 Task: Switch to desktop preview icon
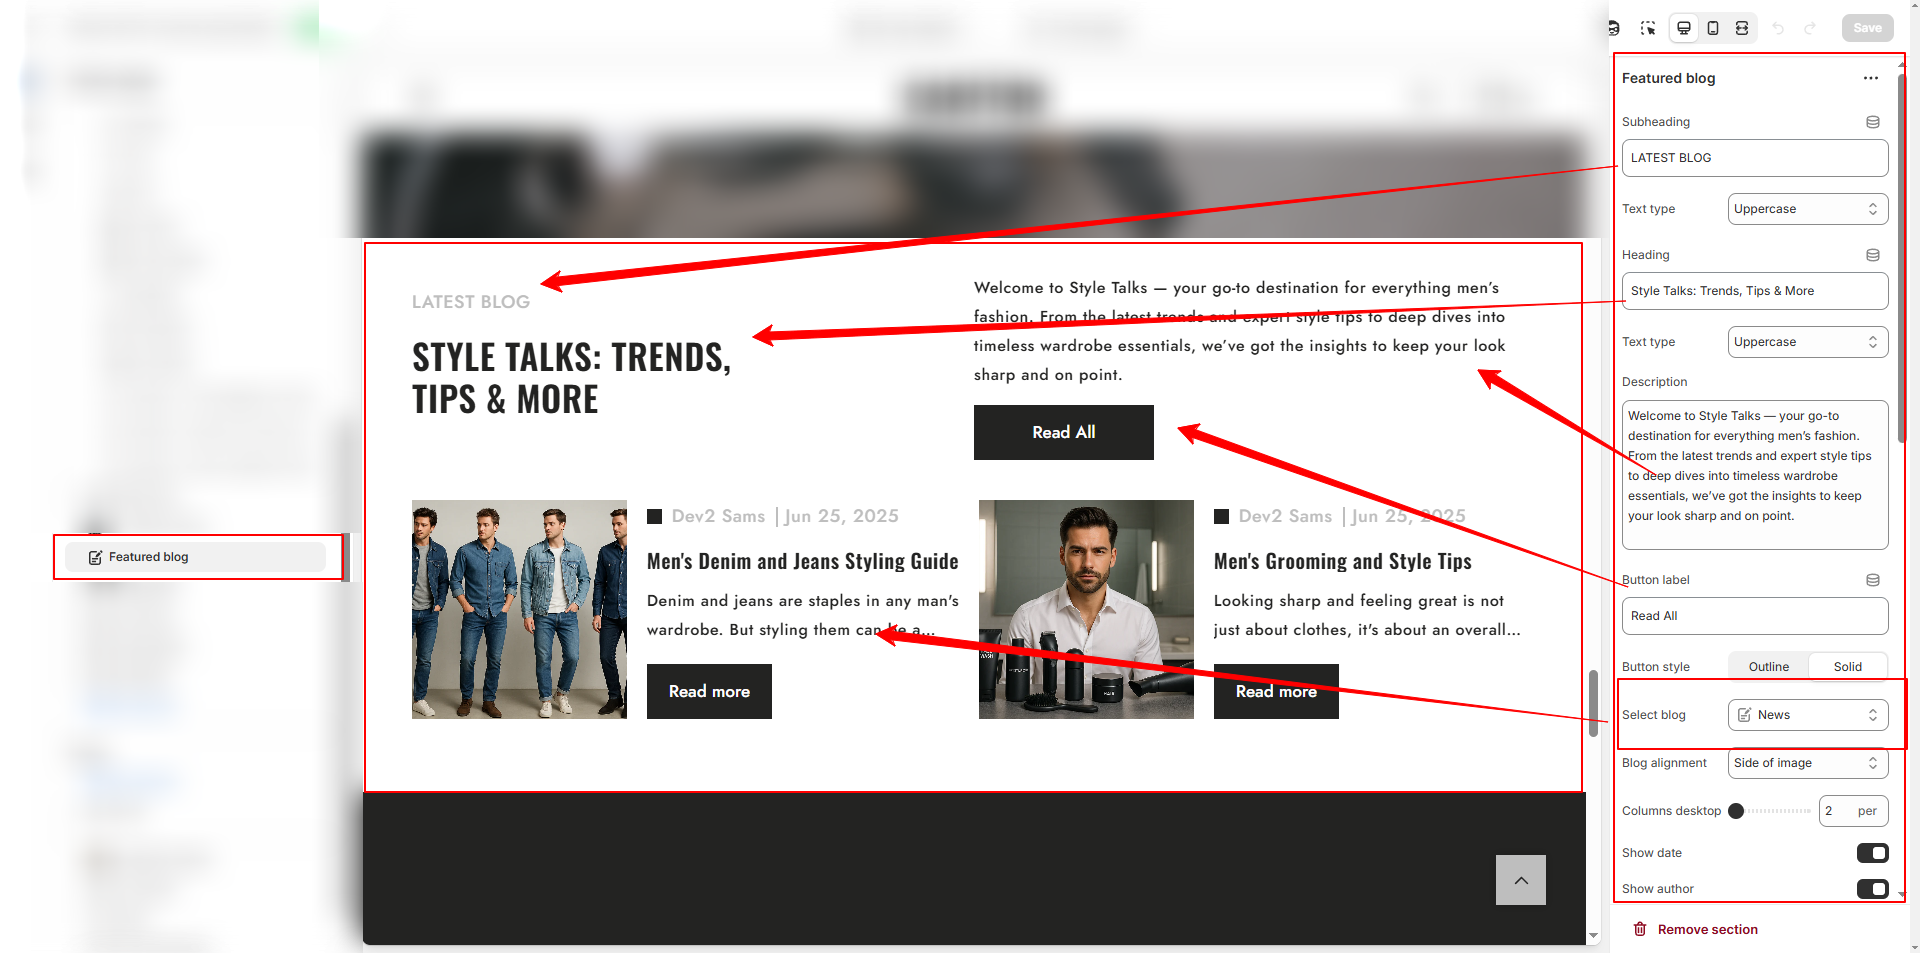pyautogui.click(x=1684, y=28)
